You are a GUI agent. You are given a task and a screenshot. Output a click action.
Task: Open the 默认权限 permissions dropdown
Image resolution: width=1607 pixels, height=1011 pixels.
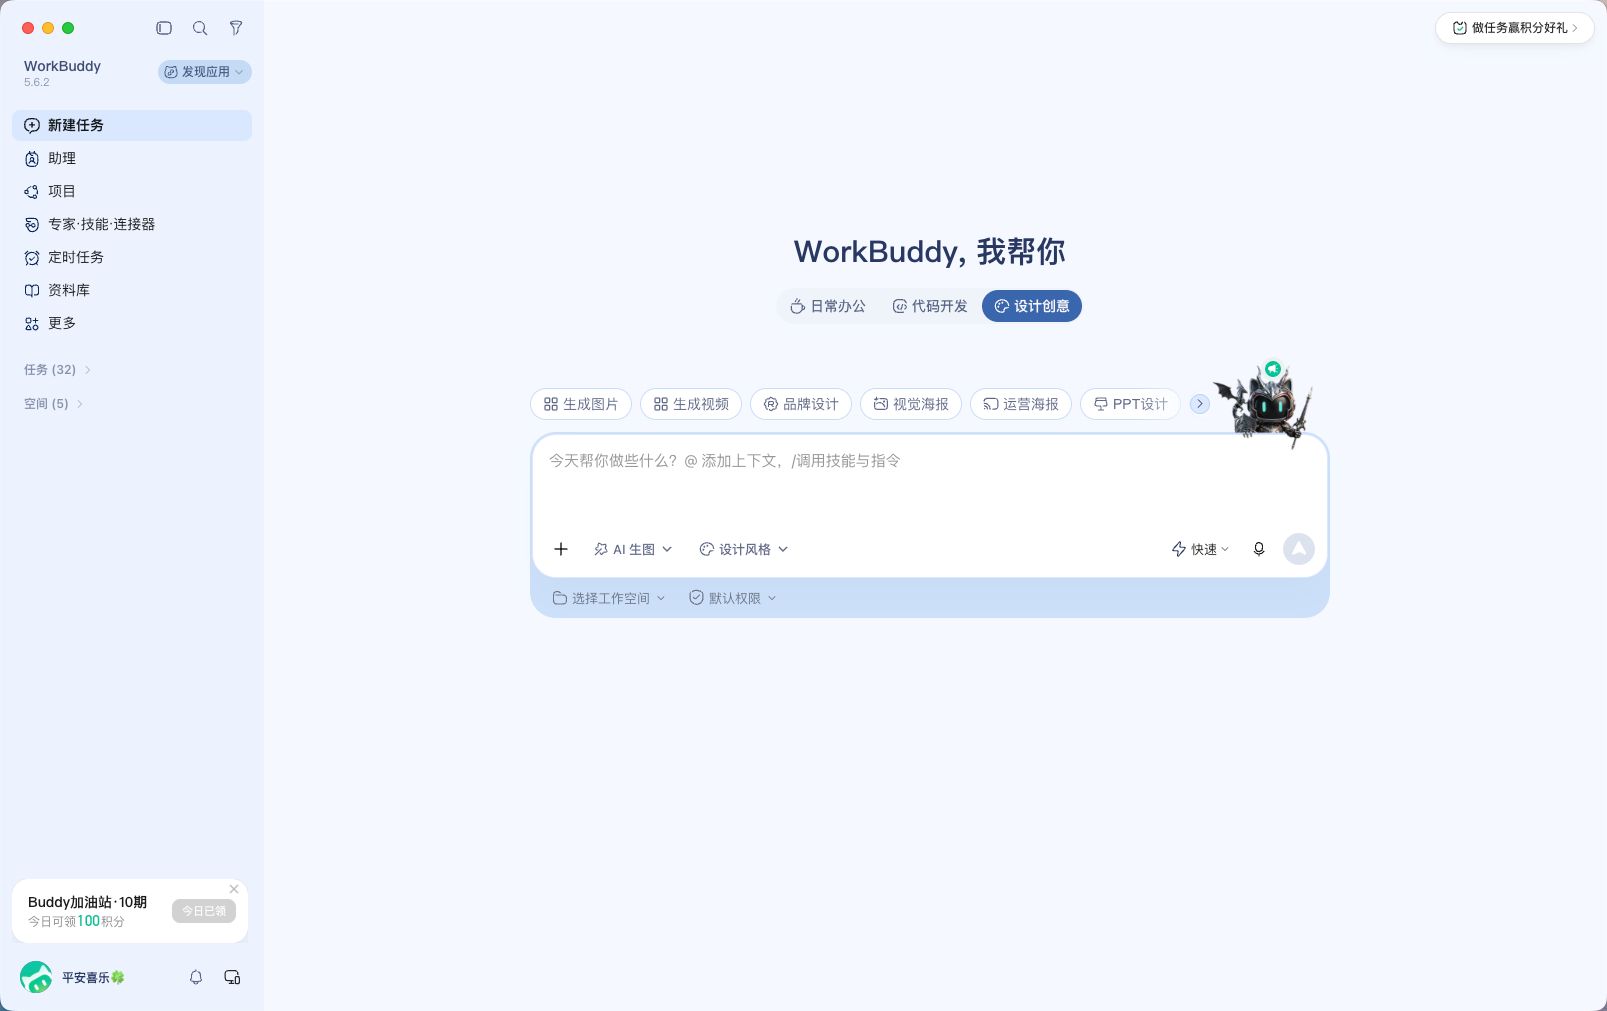pos(733,598)
